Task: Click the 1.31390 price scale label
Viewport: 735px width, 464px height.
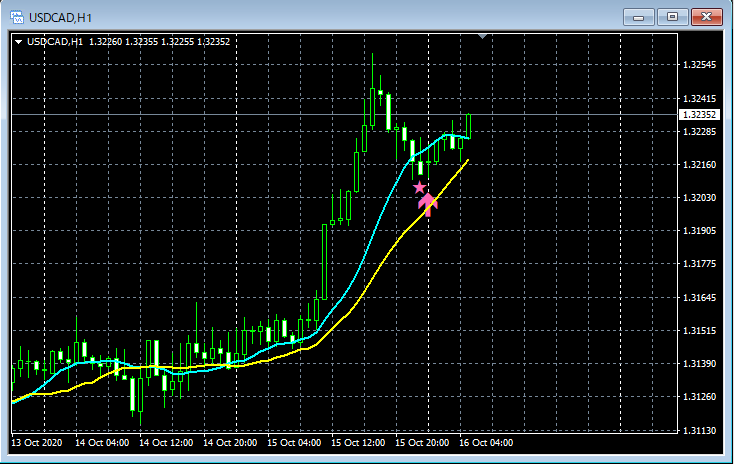Action: point(699,364)
